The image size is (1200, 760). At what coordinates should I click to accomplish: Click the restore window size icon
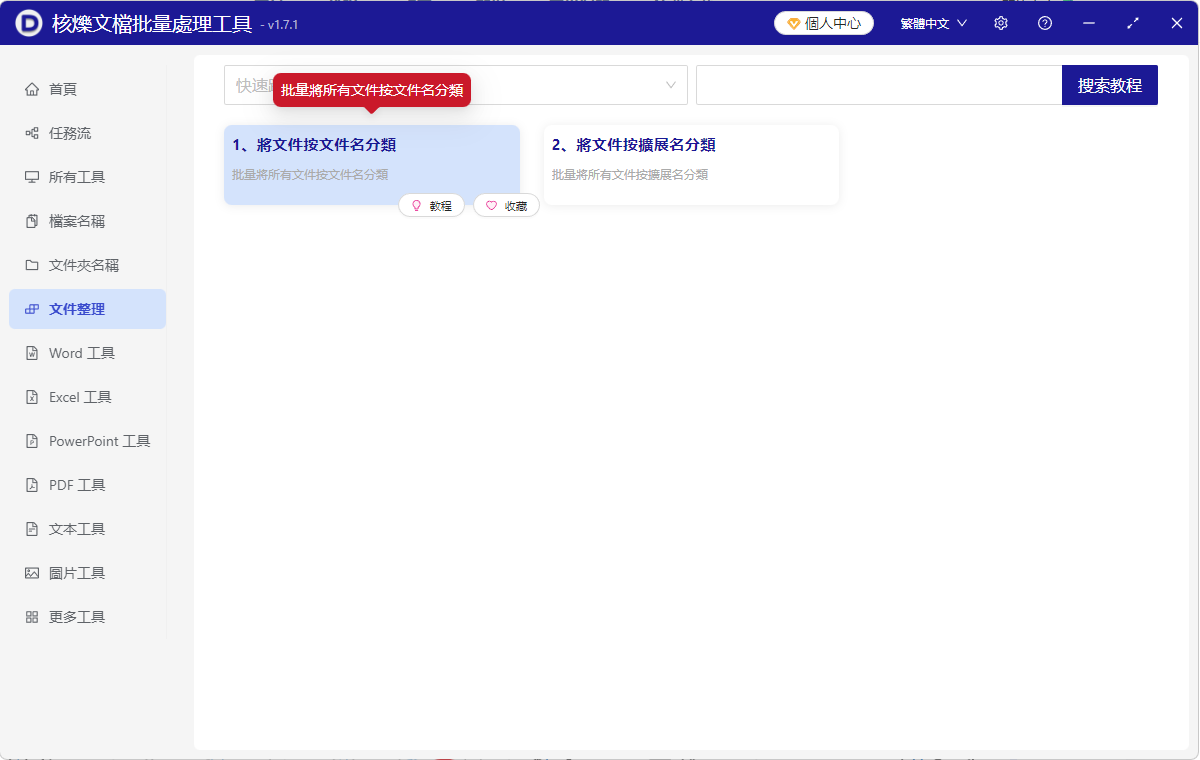(1133, 23)
